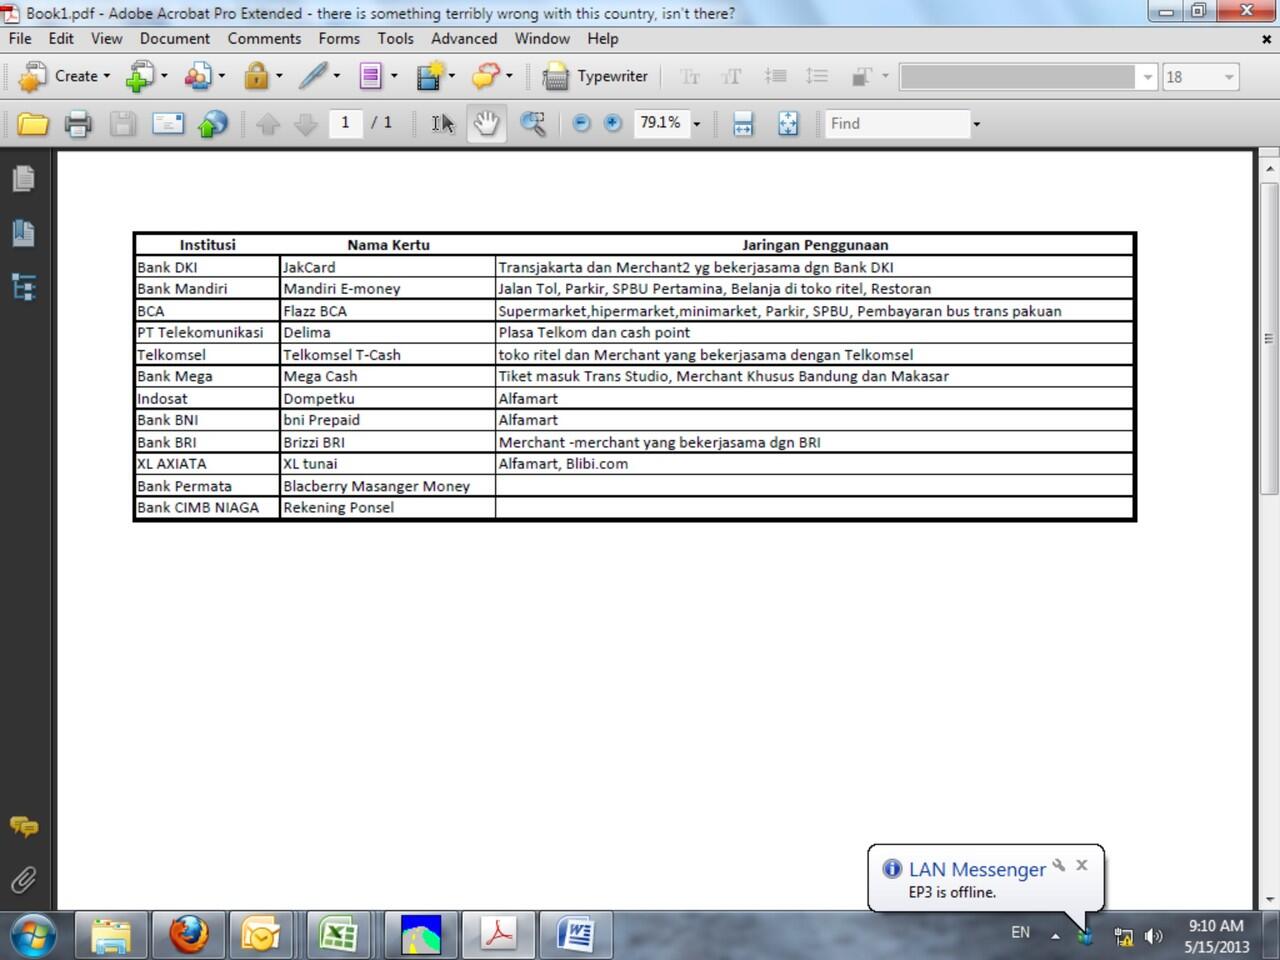Viewport: 1280px width, 960px height.
Task: Click the Save floppy disk icon
Action: 122,124
